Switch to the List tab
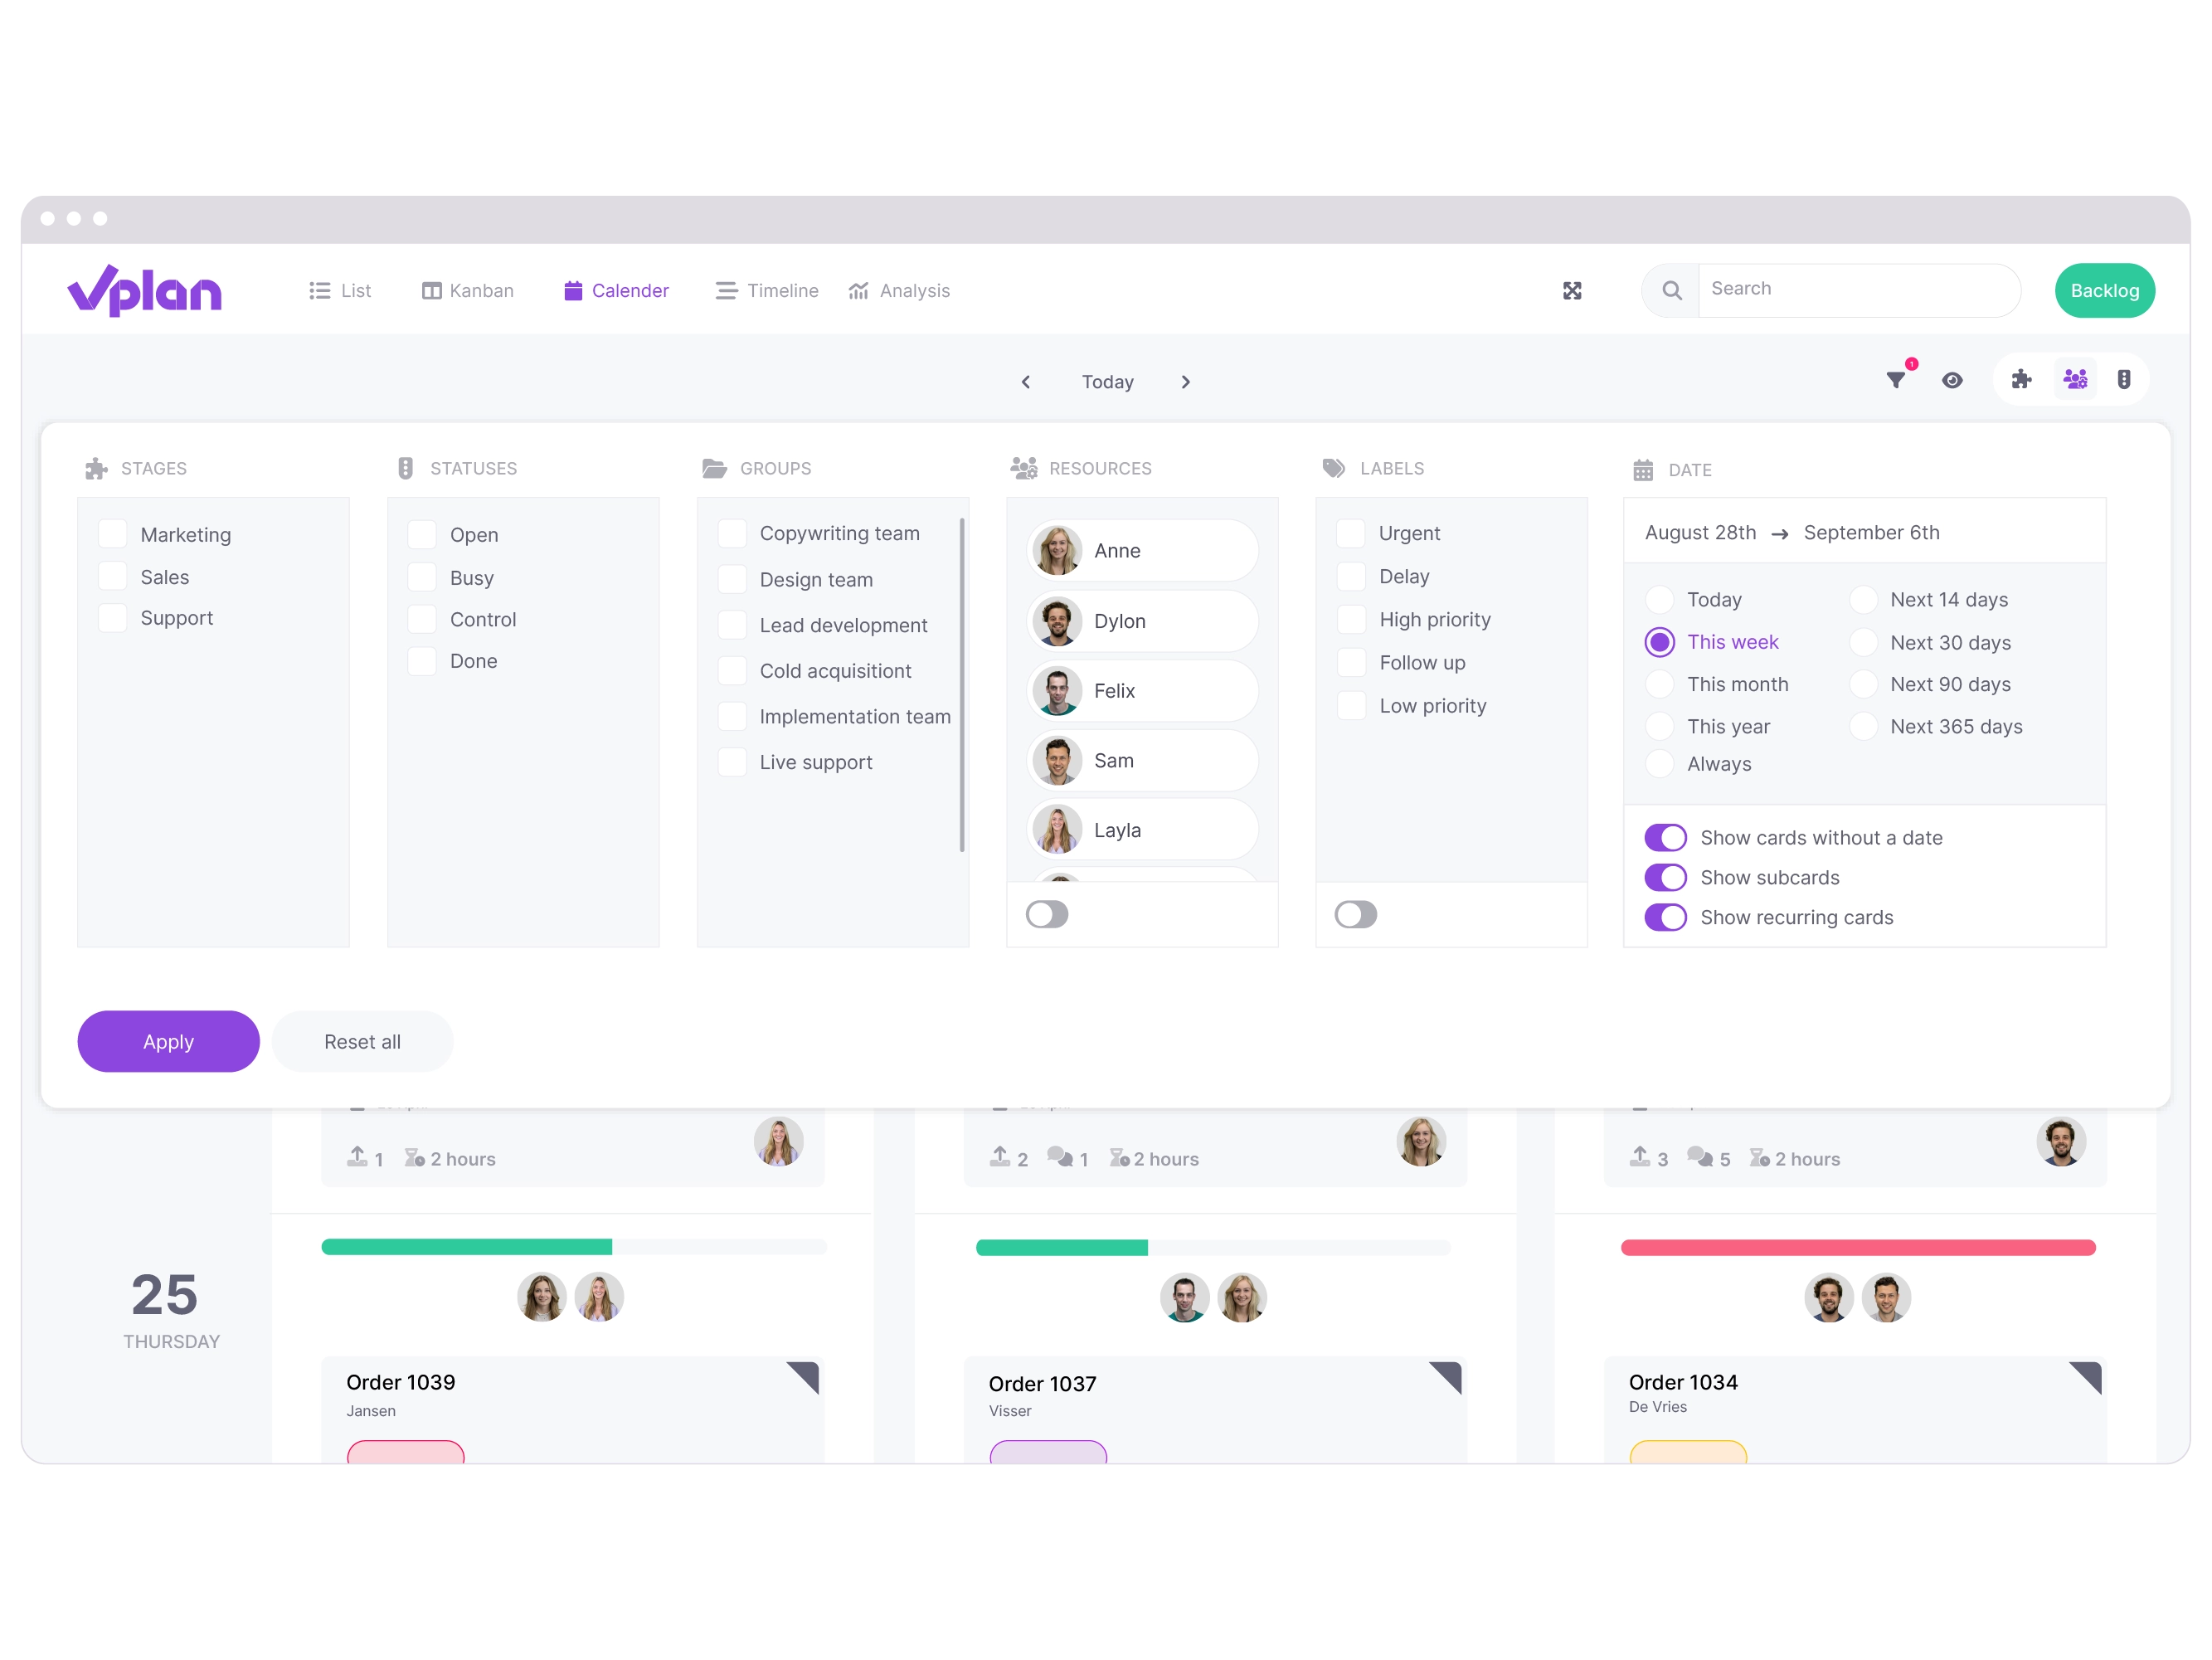 pos(343,291)
